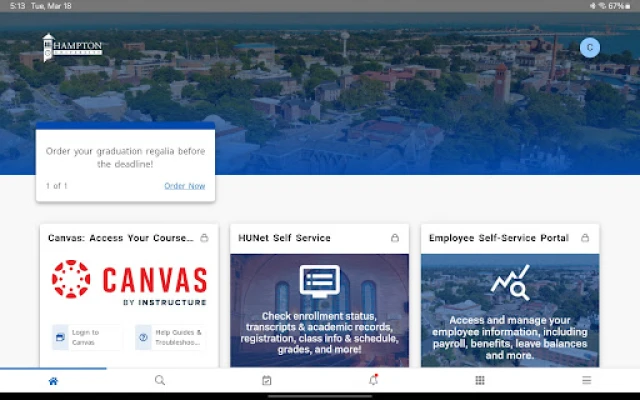Screen dimensions: 640x400
Task: Open the calendar checklist icon in bottom bar
Action: [x=267, y=381]
